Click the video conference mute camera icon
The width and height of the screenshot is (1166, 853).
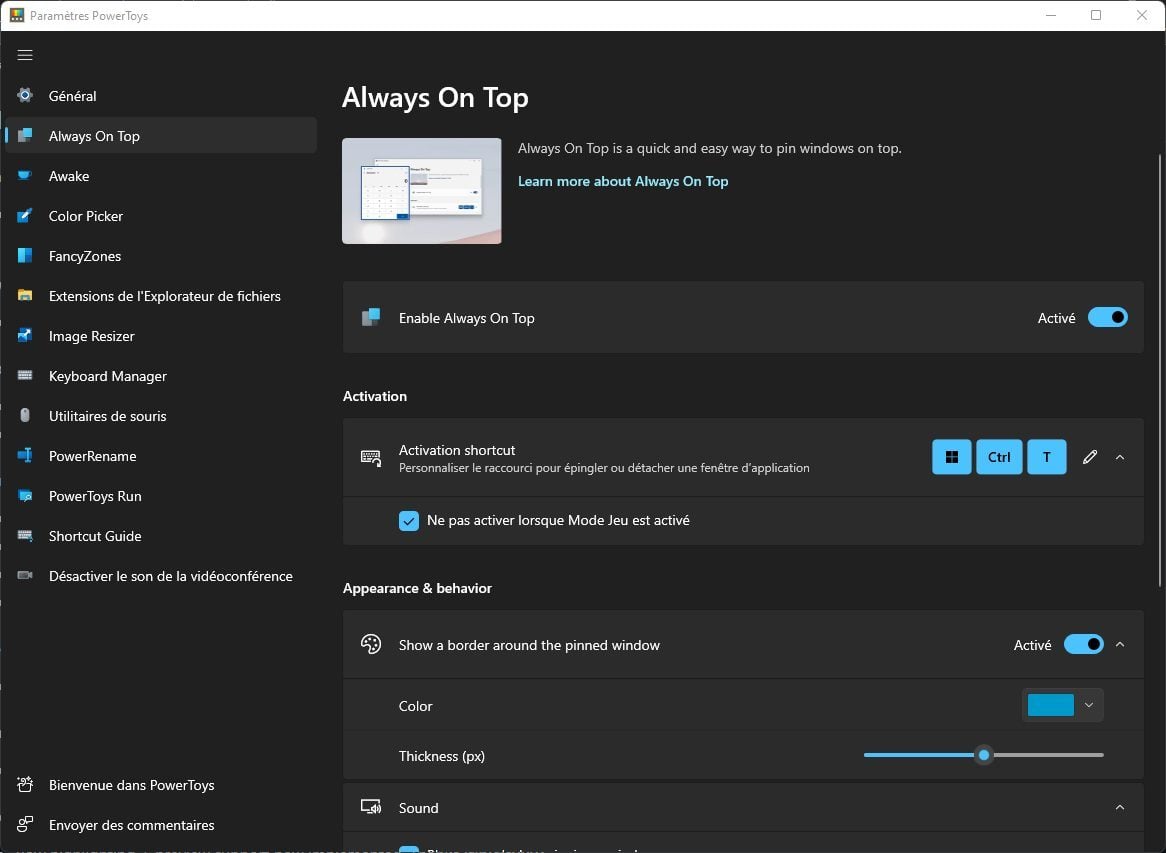point(25,576)
